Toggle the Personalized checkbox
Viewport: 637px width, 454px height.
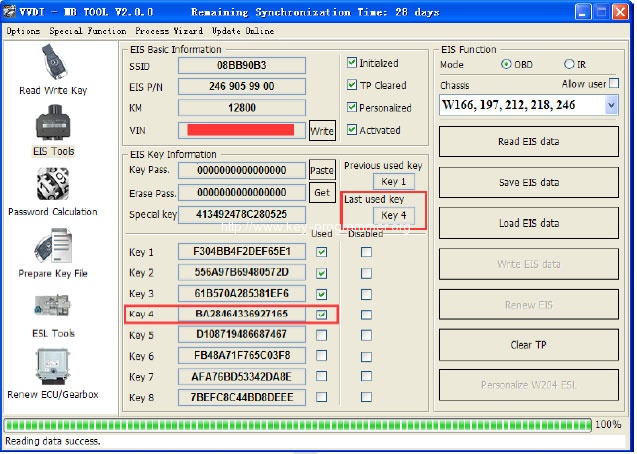pyautogui.click(x=352, y=107)
